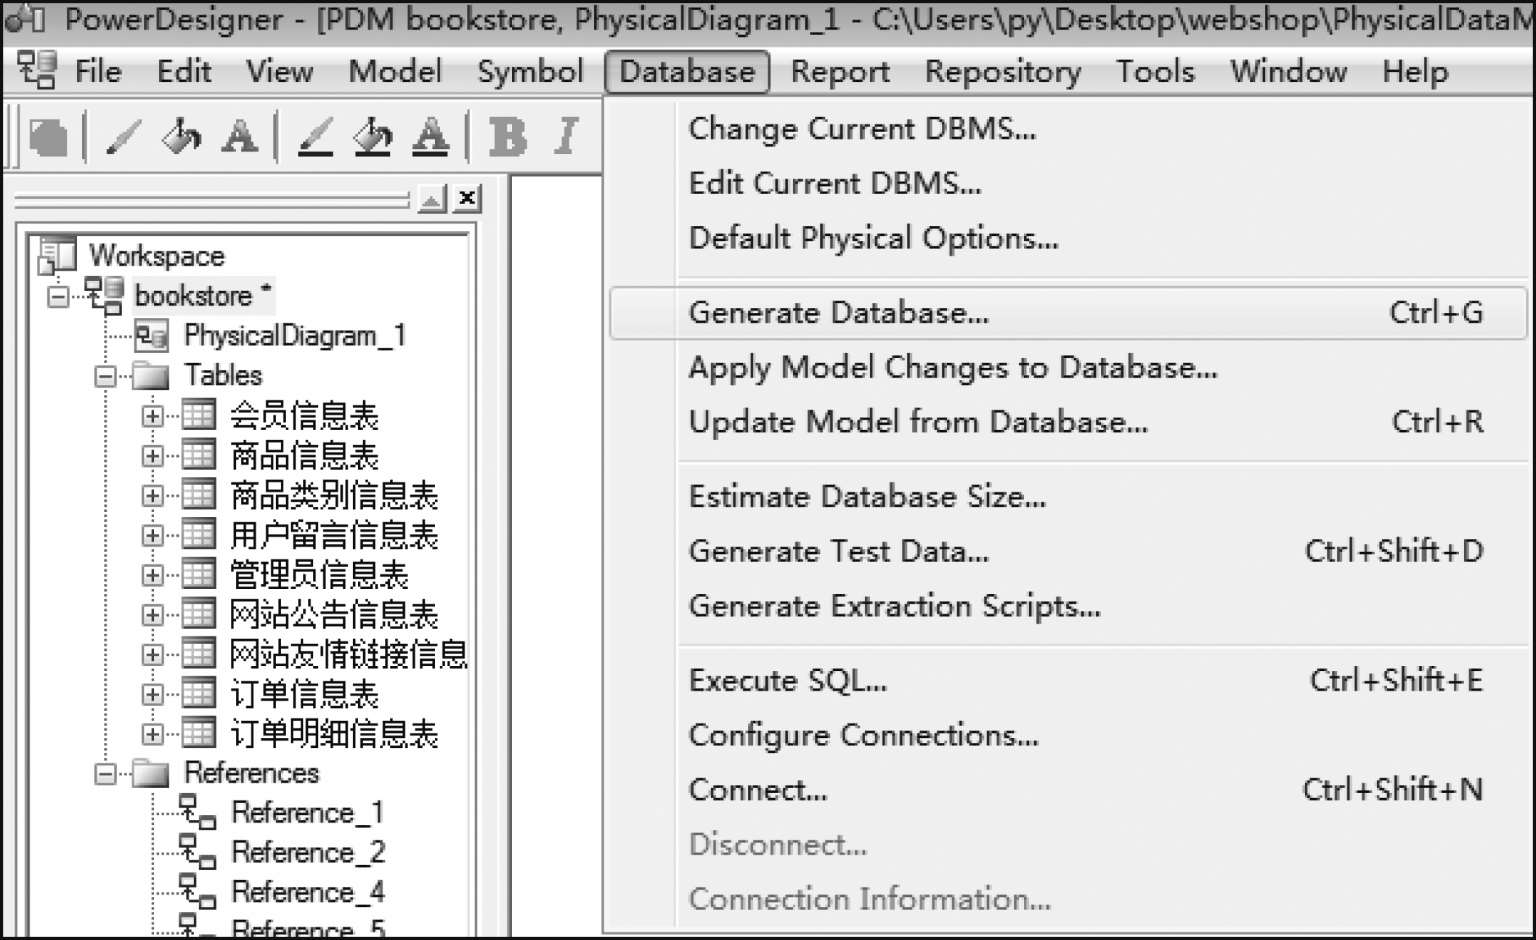Choose Edit Current DBMS... menu entry
The width and height of the screenshot is (1536, 940).
pos(1068,184)
